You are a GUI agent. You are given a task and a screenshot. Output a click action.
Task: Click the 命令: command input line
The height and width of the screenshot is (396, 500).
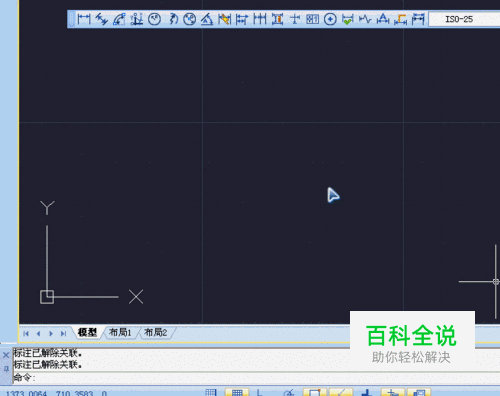click(256, 378)
